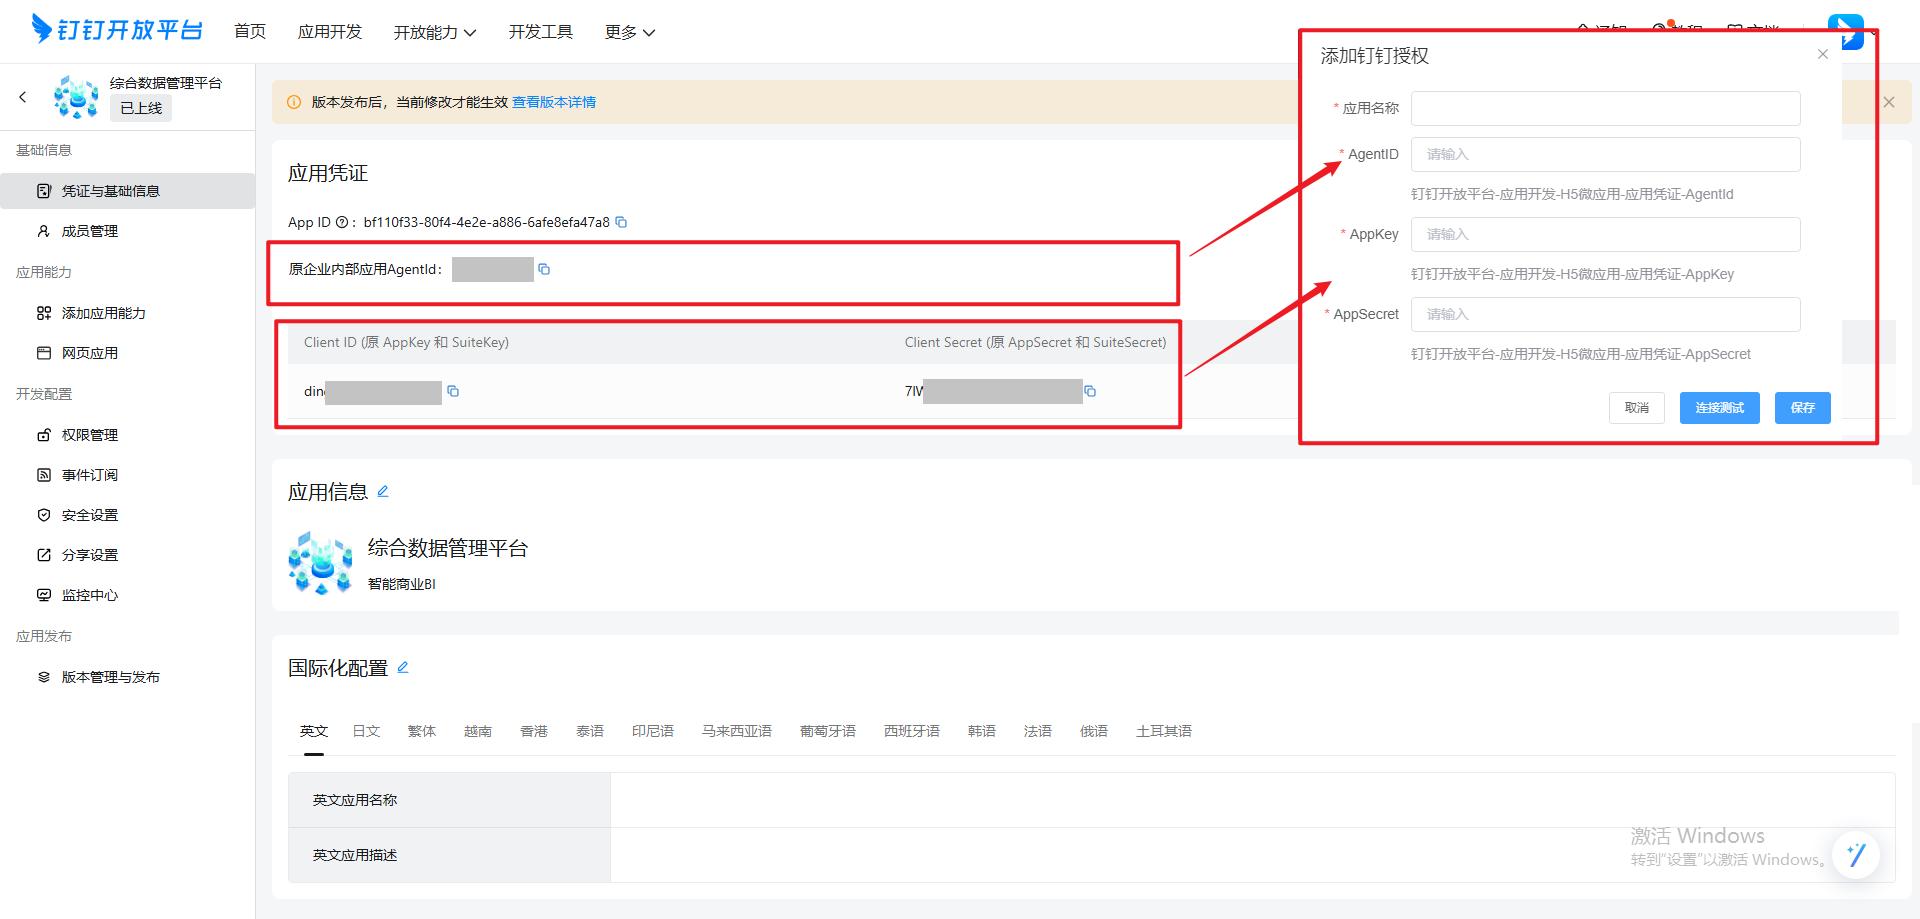The width and height of the screenshot is (1920, 919).
Task: Copy the Client ID value
Action: tap(453, 391)
